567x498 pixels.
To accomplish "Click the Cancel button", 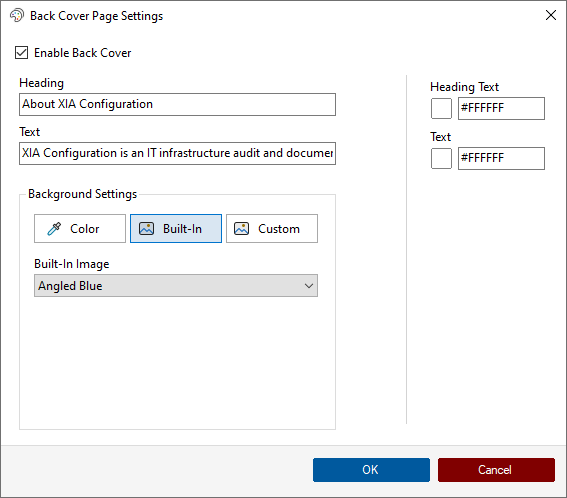I will [496, 470].
